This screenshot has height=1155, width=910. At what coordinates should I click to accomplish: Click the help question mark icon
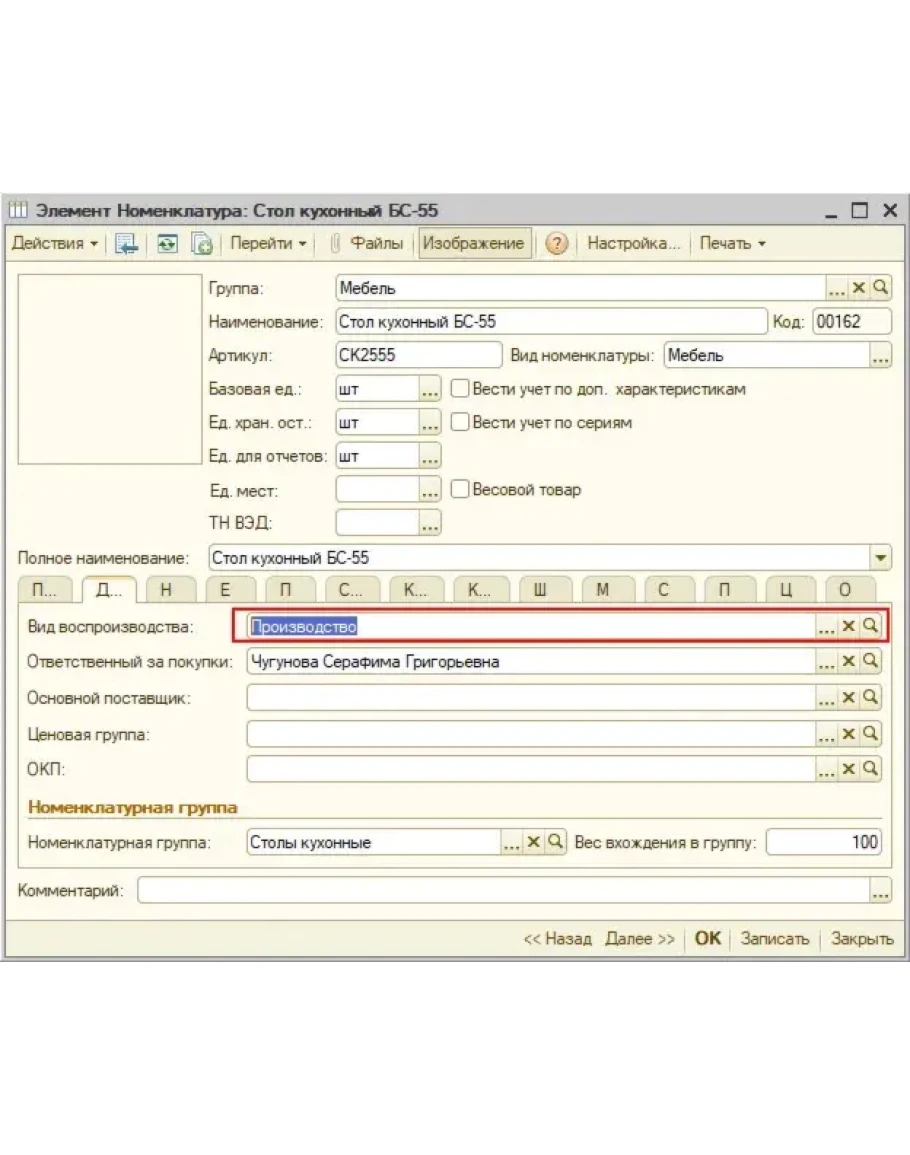[x=556, y=244]
